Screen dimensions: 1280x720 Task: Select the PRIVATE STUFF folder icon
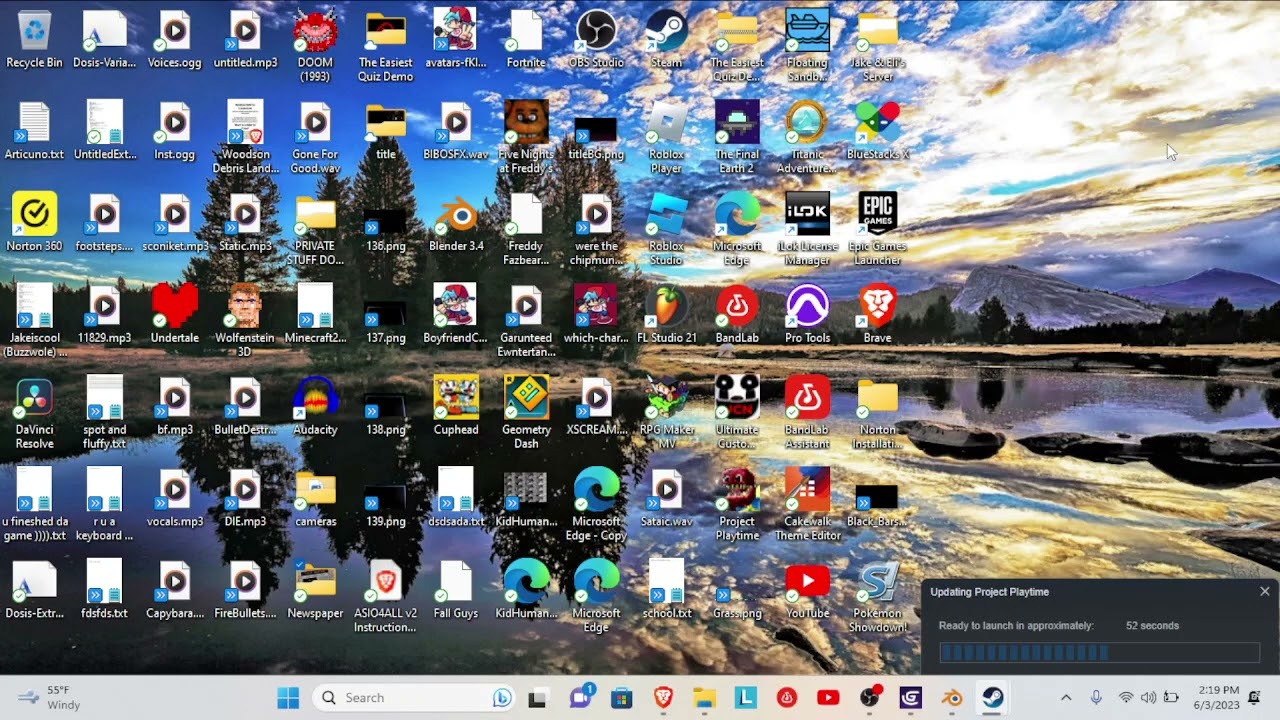[x=315, y=230]
